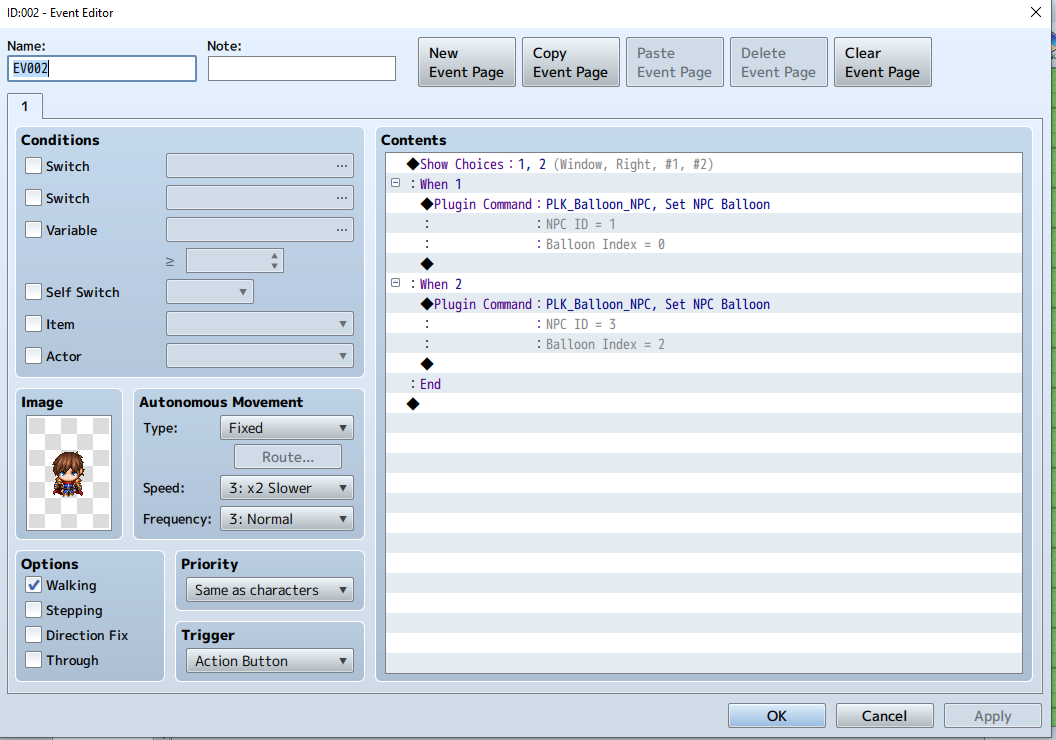The height and width of the screenshot is (740, 1056).
Task: Collapse the When 2 branch
Action: (x=395, y=283)
